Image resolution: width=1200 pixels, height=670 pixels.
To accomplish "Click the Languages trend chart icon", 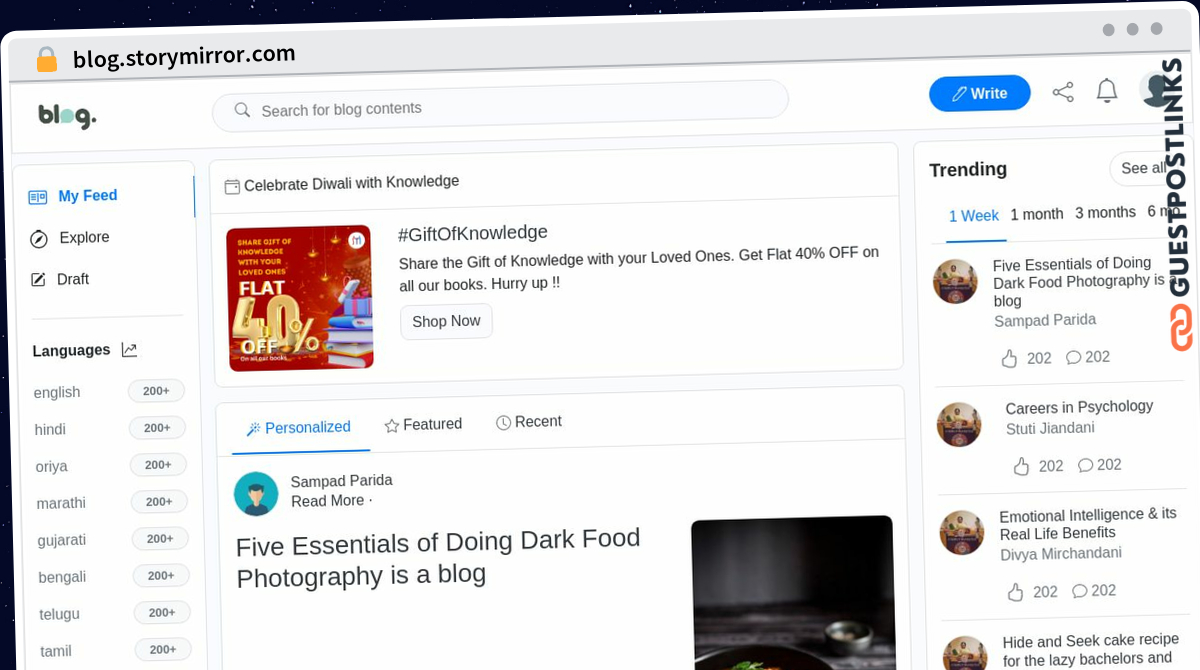I will coord(129,349).
